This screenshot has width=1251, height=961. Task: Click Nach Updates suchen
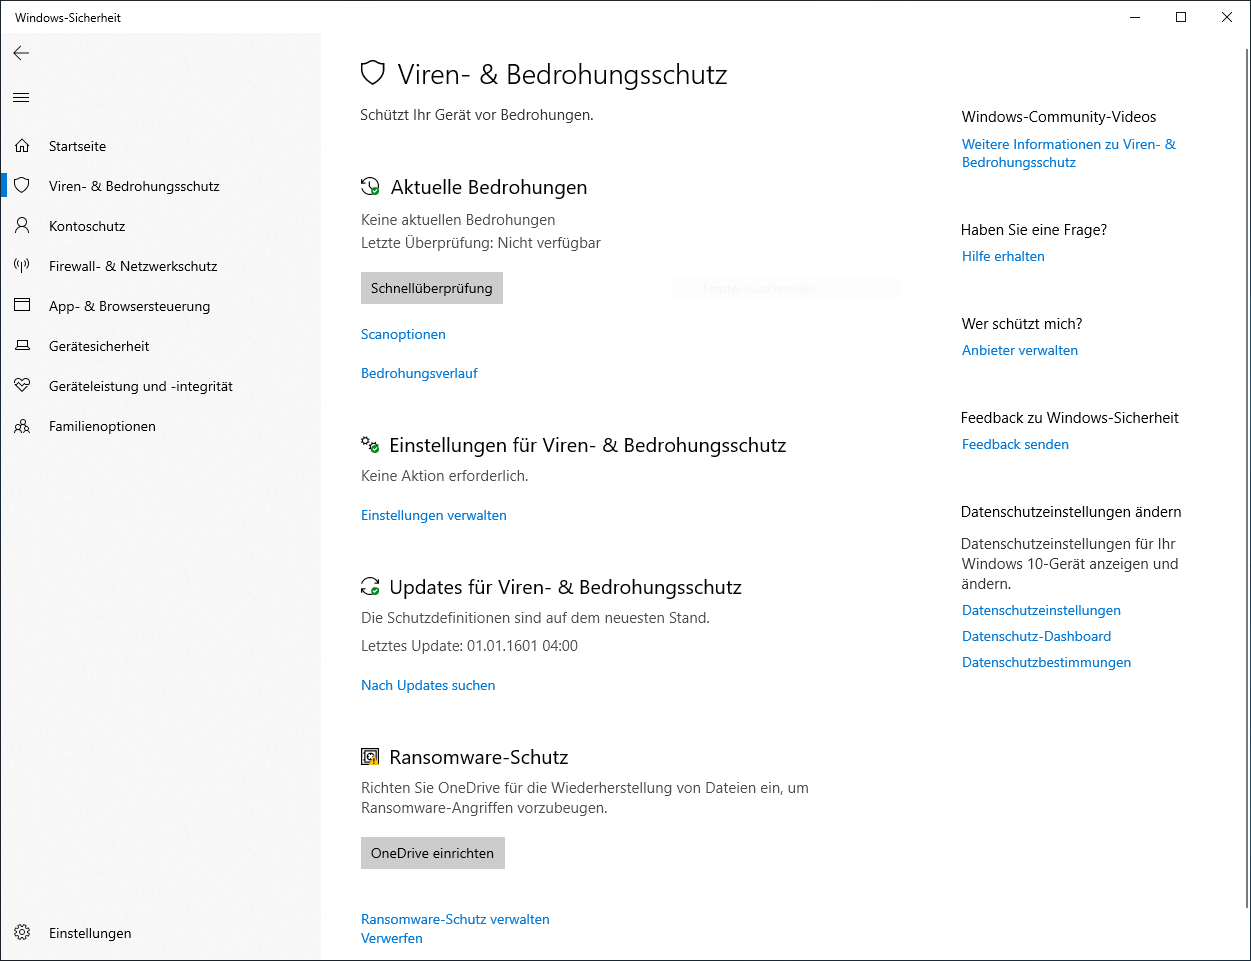(428, 685)
